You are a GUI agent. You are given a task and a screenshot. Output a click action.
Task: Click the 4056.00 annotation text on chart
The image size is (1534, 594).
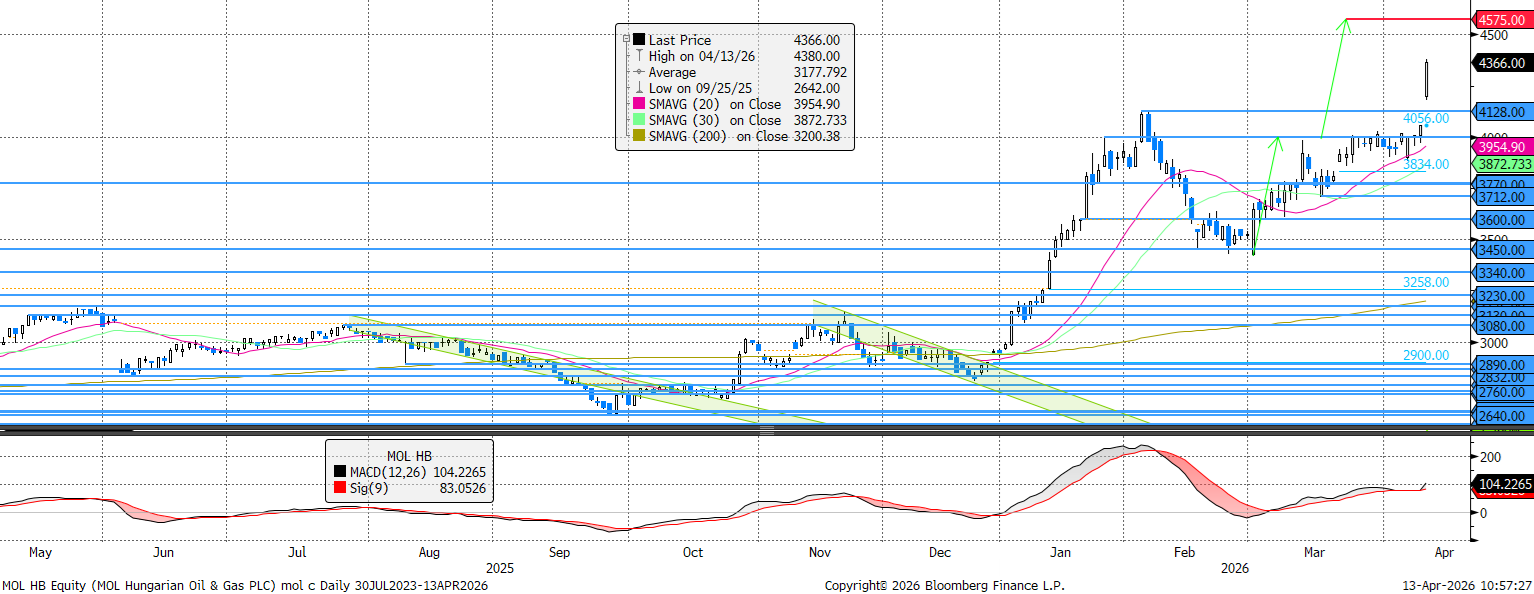tap(1425, 118)
